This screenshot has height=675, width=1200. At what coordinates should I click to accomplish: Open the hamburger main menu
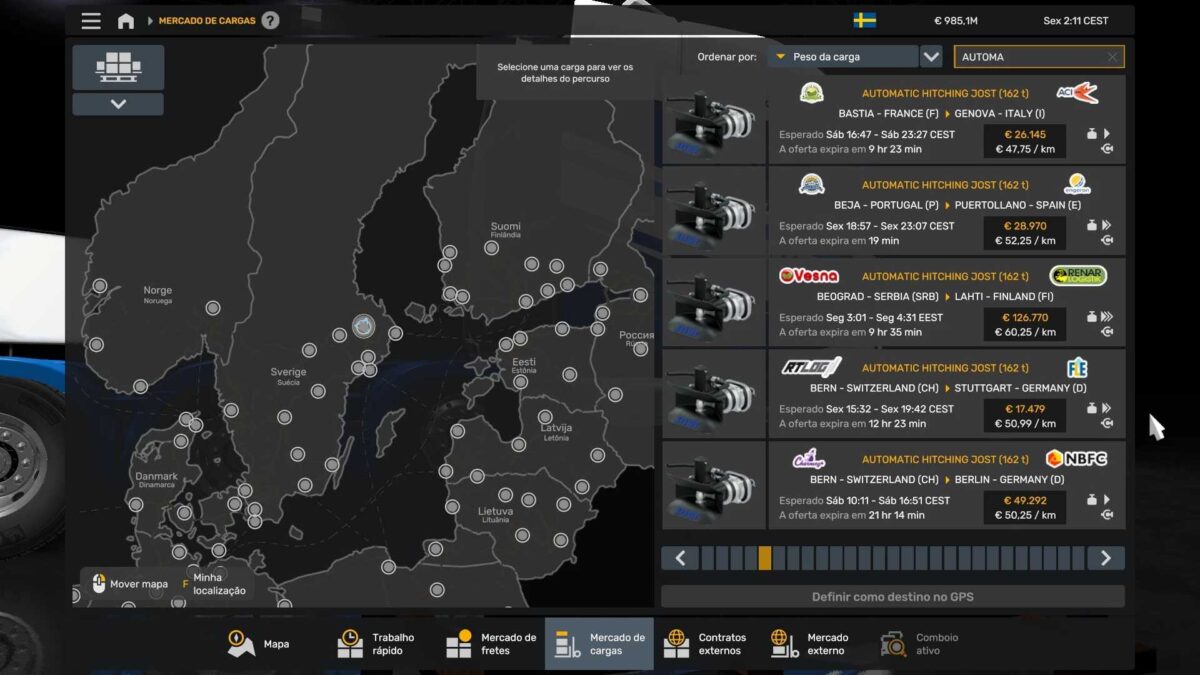[x=91, y=21]
